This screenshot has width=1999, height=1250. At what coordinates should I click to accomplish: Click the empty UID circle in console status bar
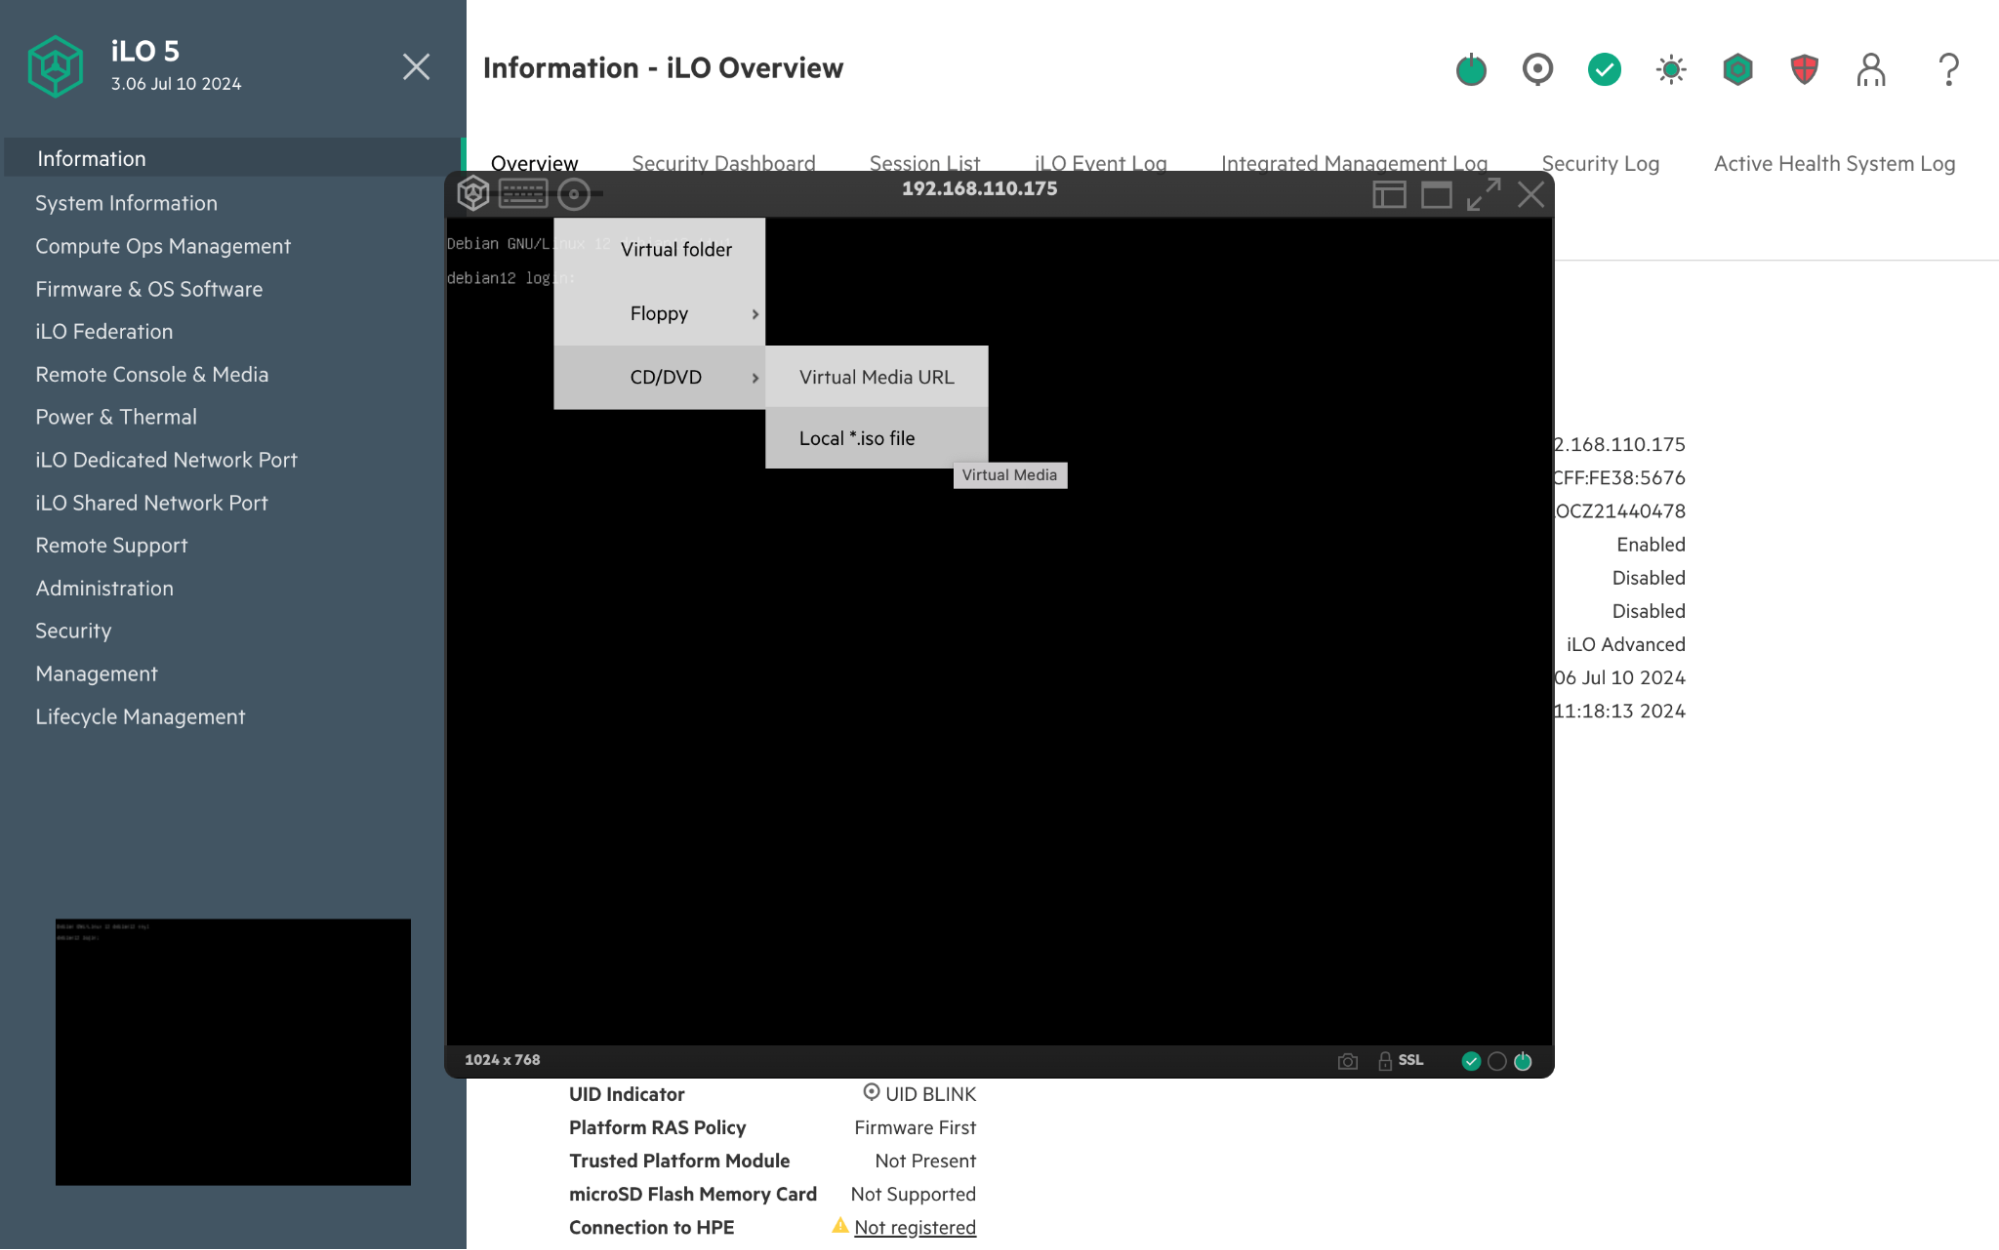(x=1497, y=1061)
